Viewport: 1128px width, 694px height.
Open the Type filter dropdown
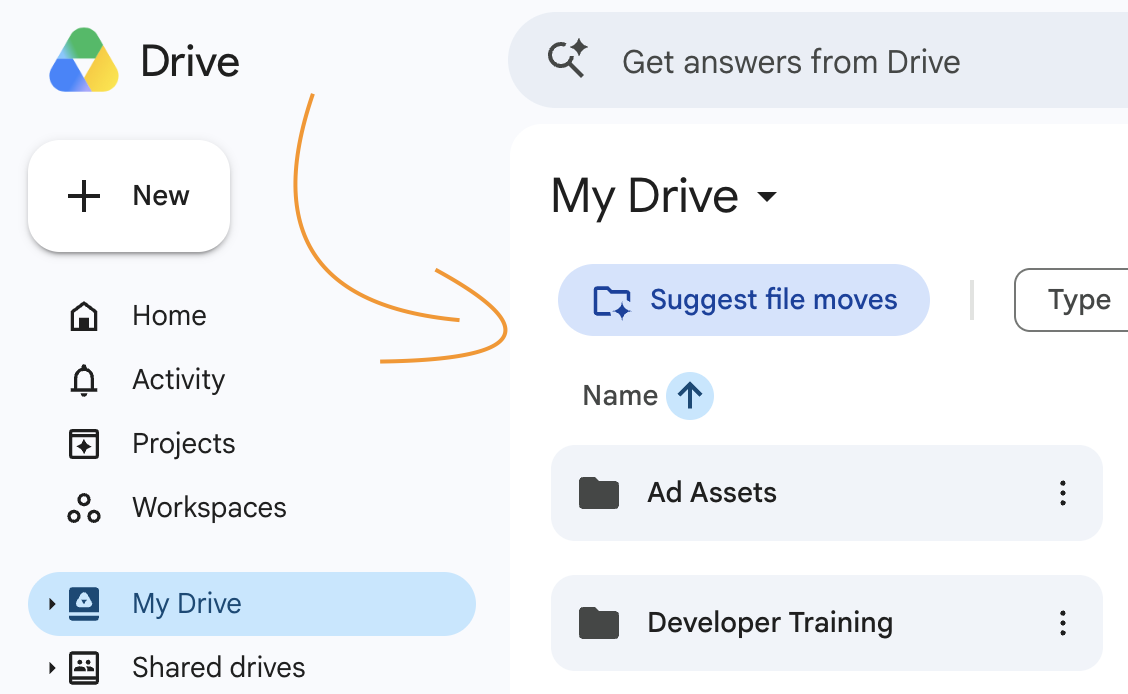coord(1072,300)
